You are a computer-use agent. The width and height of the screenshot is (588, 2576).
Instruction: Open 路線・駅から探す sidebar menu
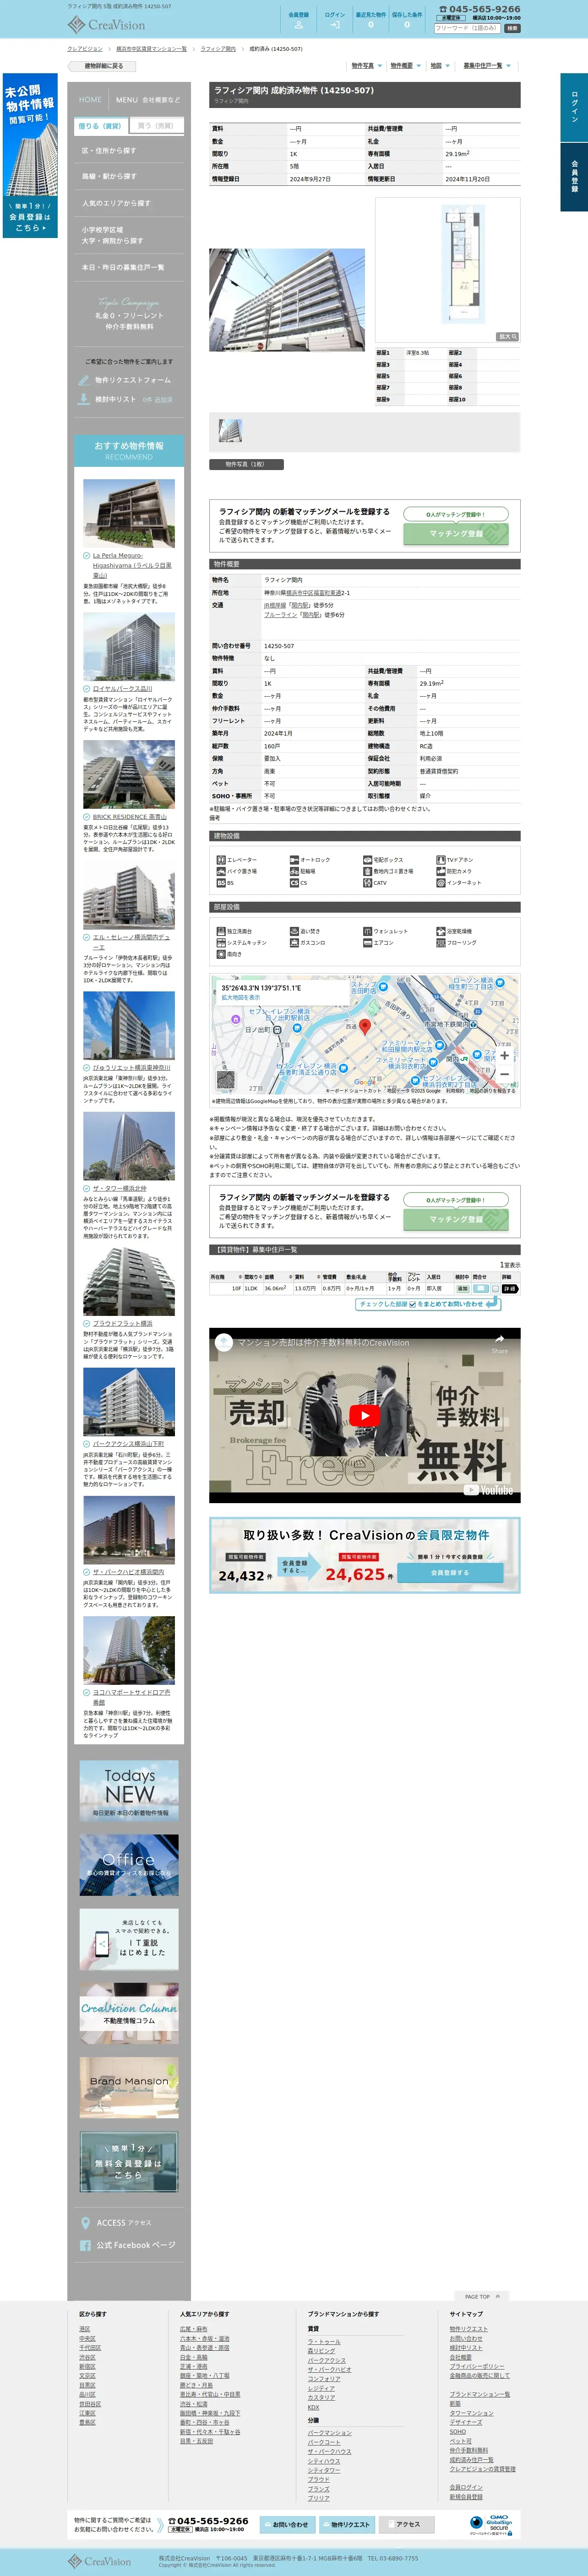tap(129, 176)
